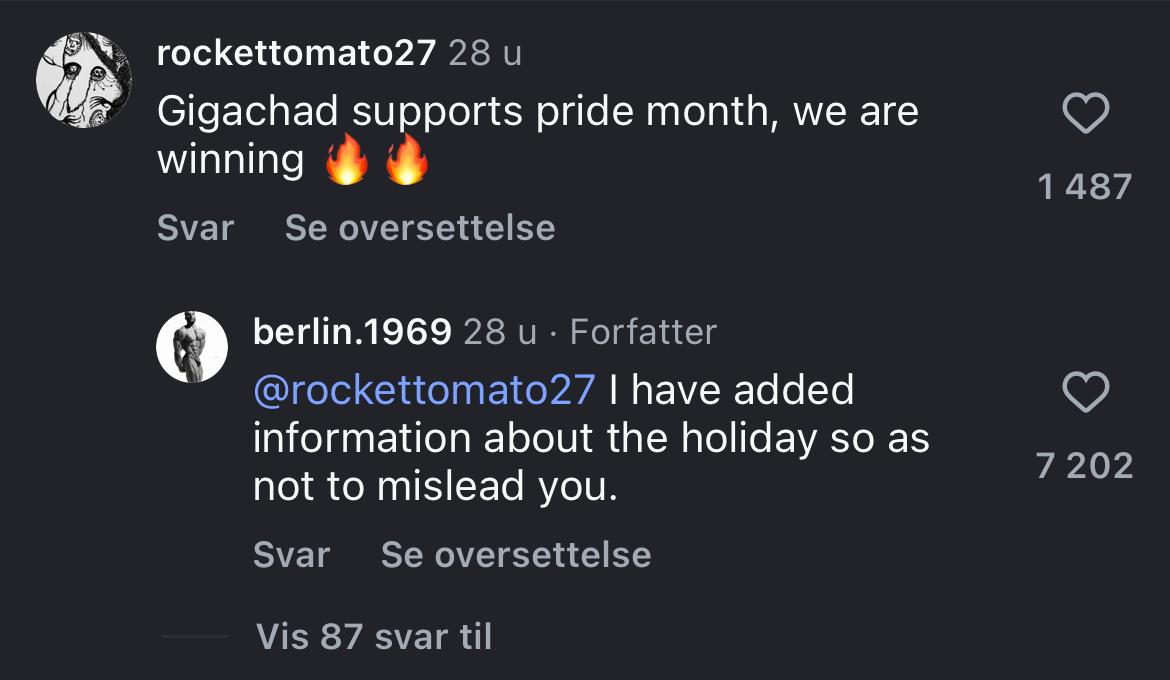View the 1 487 likes count

(1085, 186)
